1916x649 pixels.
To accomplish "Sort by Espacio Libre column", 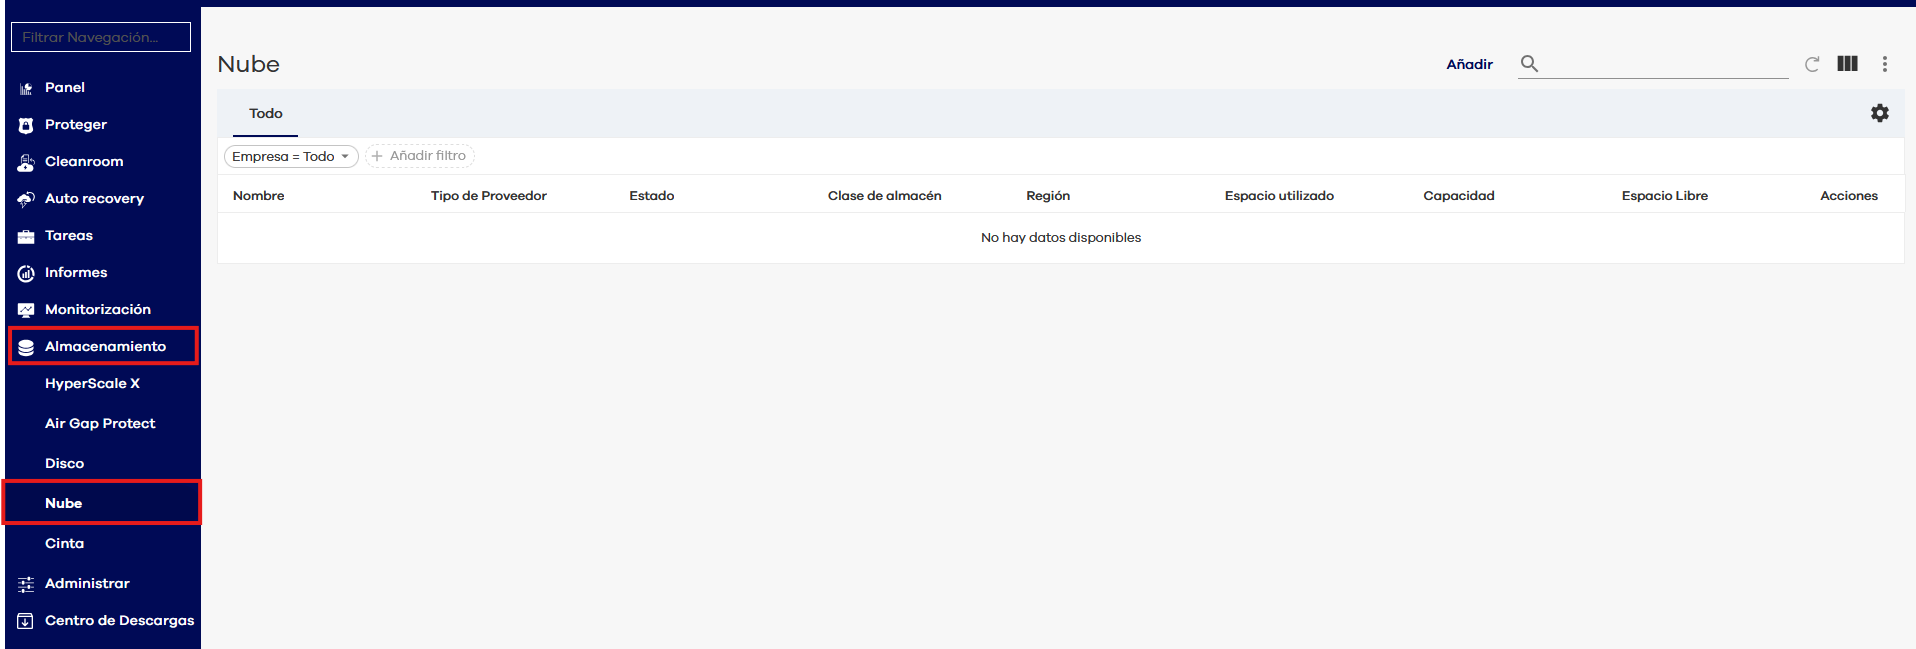I will [x=1665, y=196].
